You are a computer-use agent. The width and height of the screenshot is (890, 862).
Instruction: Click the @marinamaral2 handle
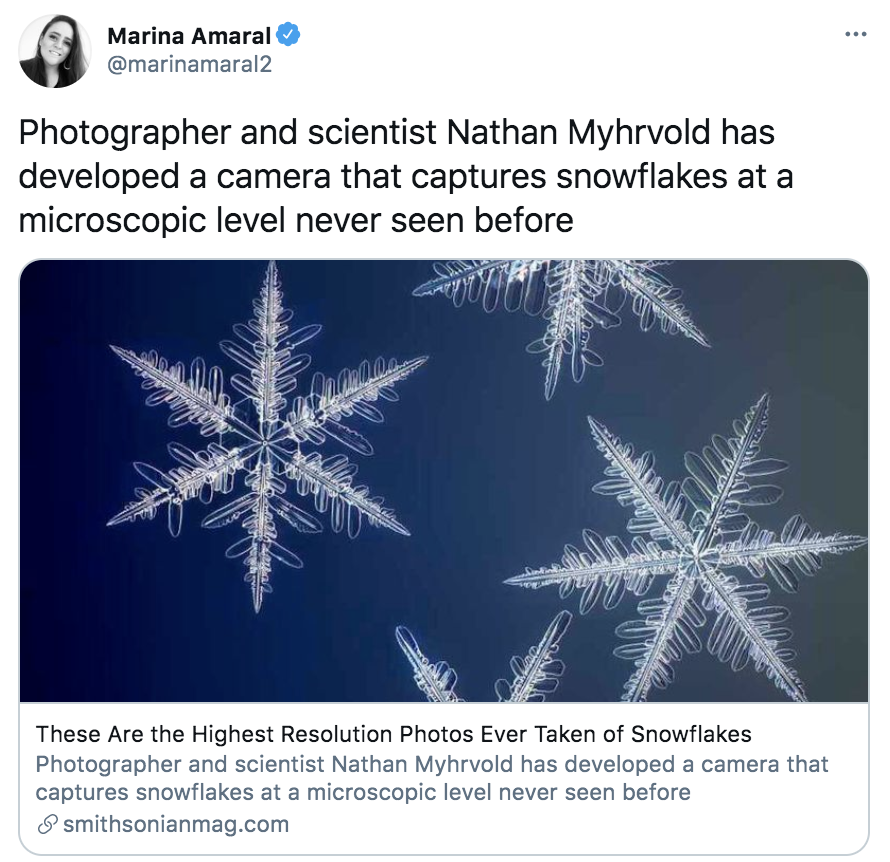[x=189, y=64]
